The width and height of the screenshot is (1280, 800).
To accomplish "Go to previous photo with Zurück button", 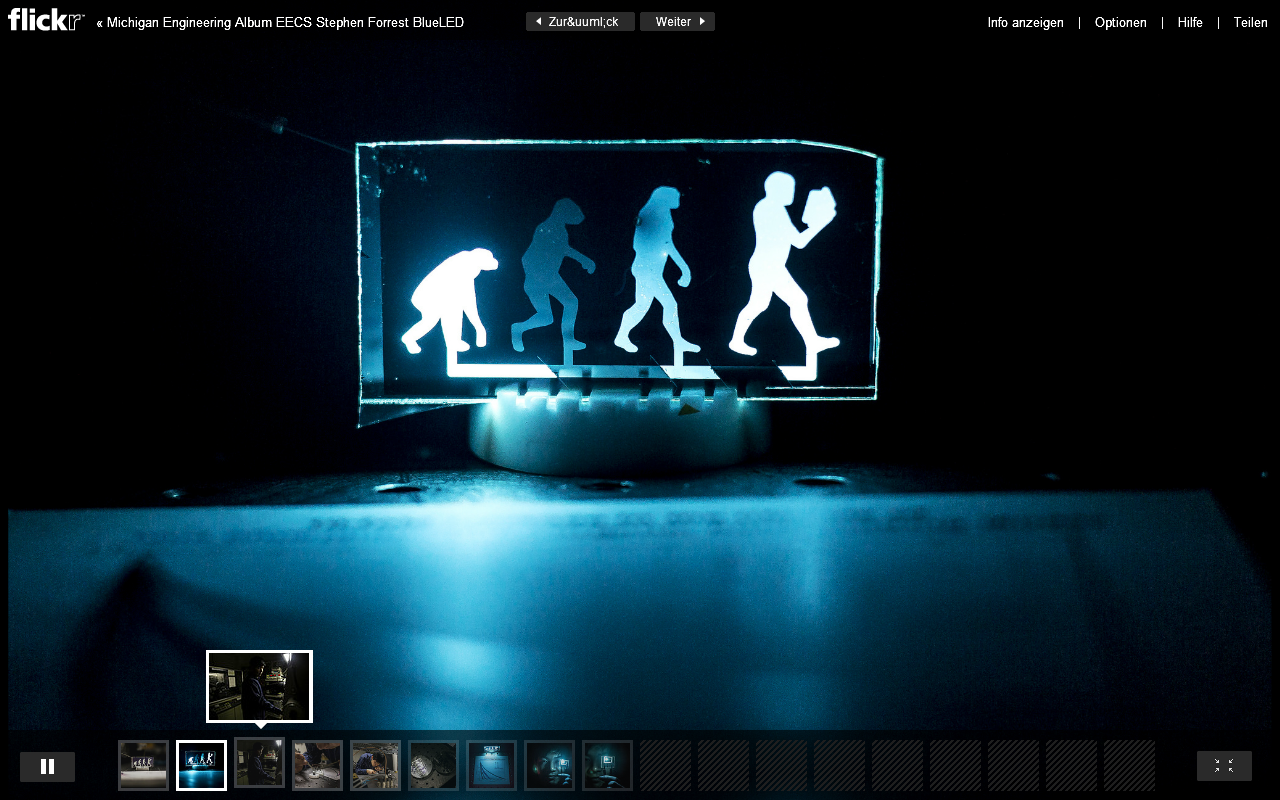I will (x=580, y=22).
